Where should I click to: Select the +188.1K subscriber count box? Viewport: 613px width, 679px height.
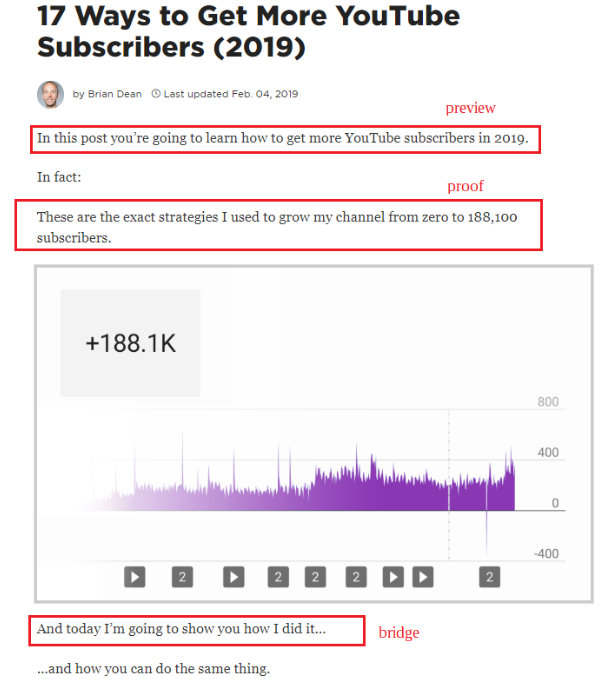click(x=130, y=343)
